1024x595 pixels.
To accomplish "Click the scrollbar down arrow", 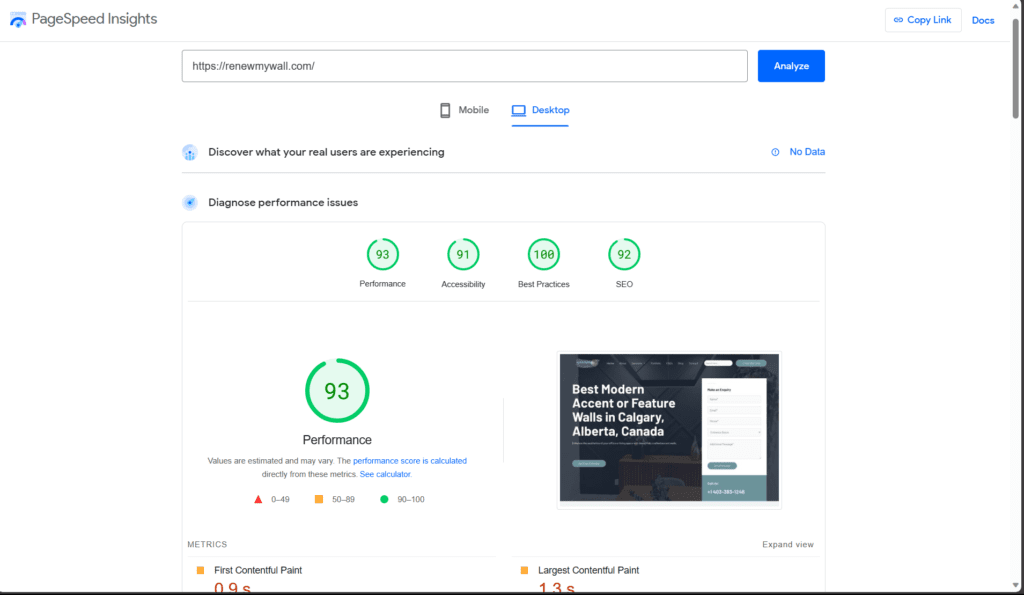I will tap(1016, 585).
